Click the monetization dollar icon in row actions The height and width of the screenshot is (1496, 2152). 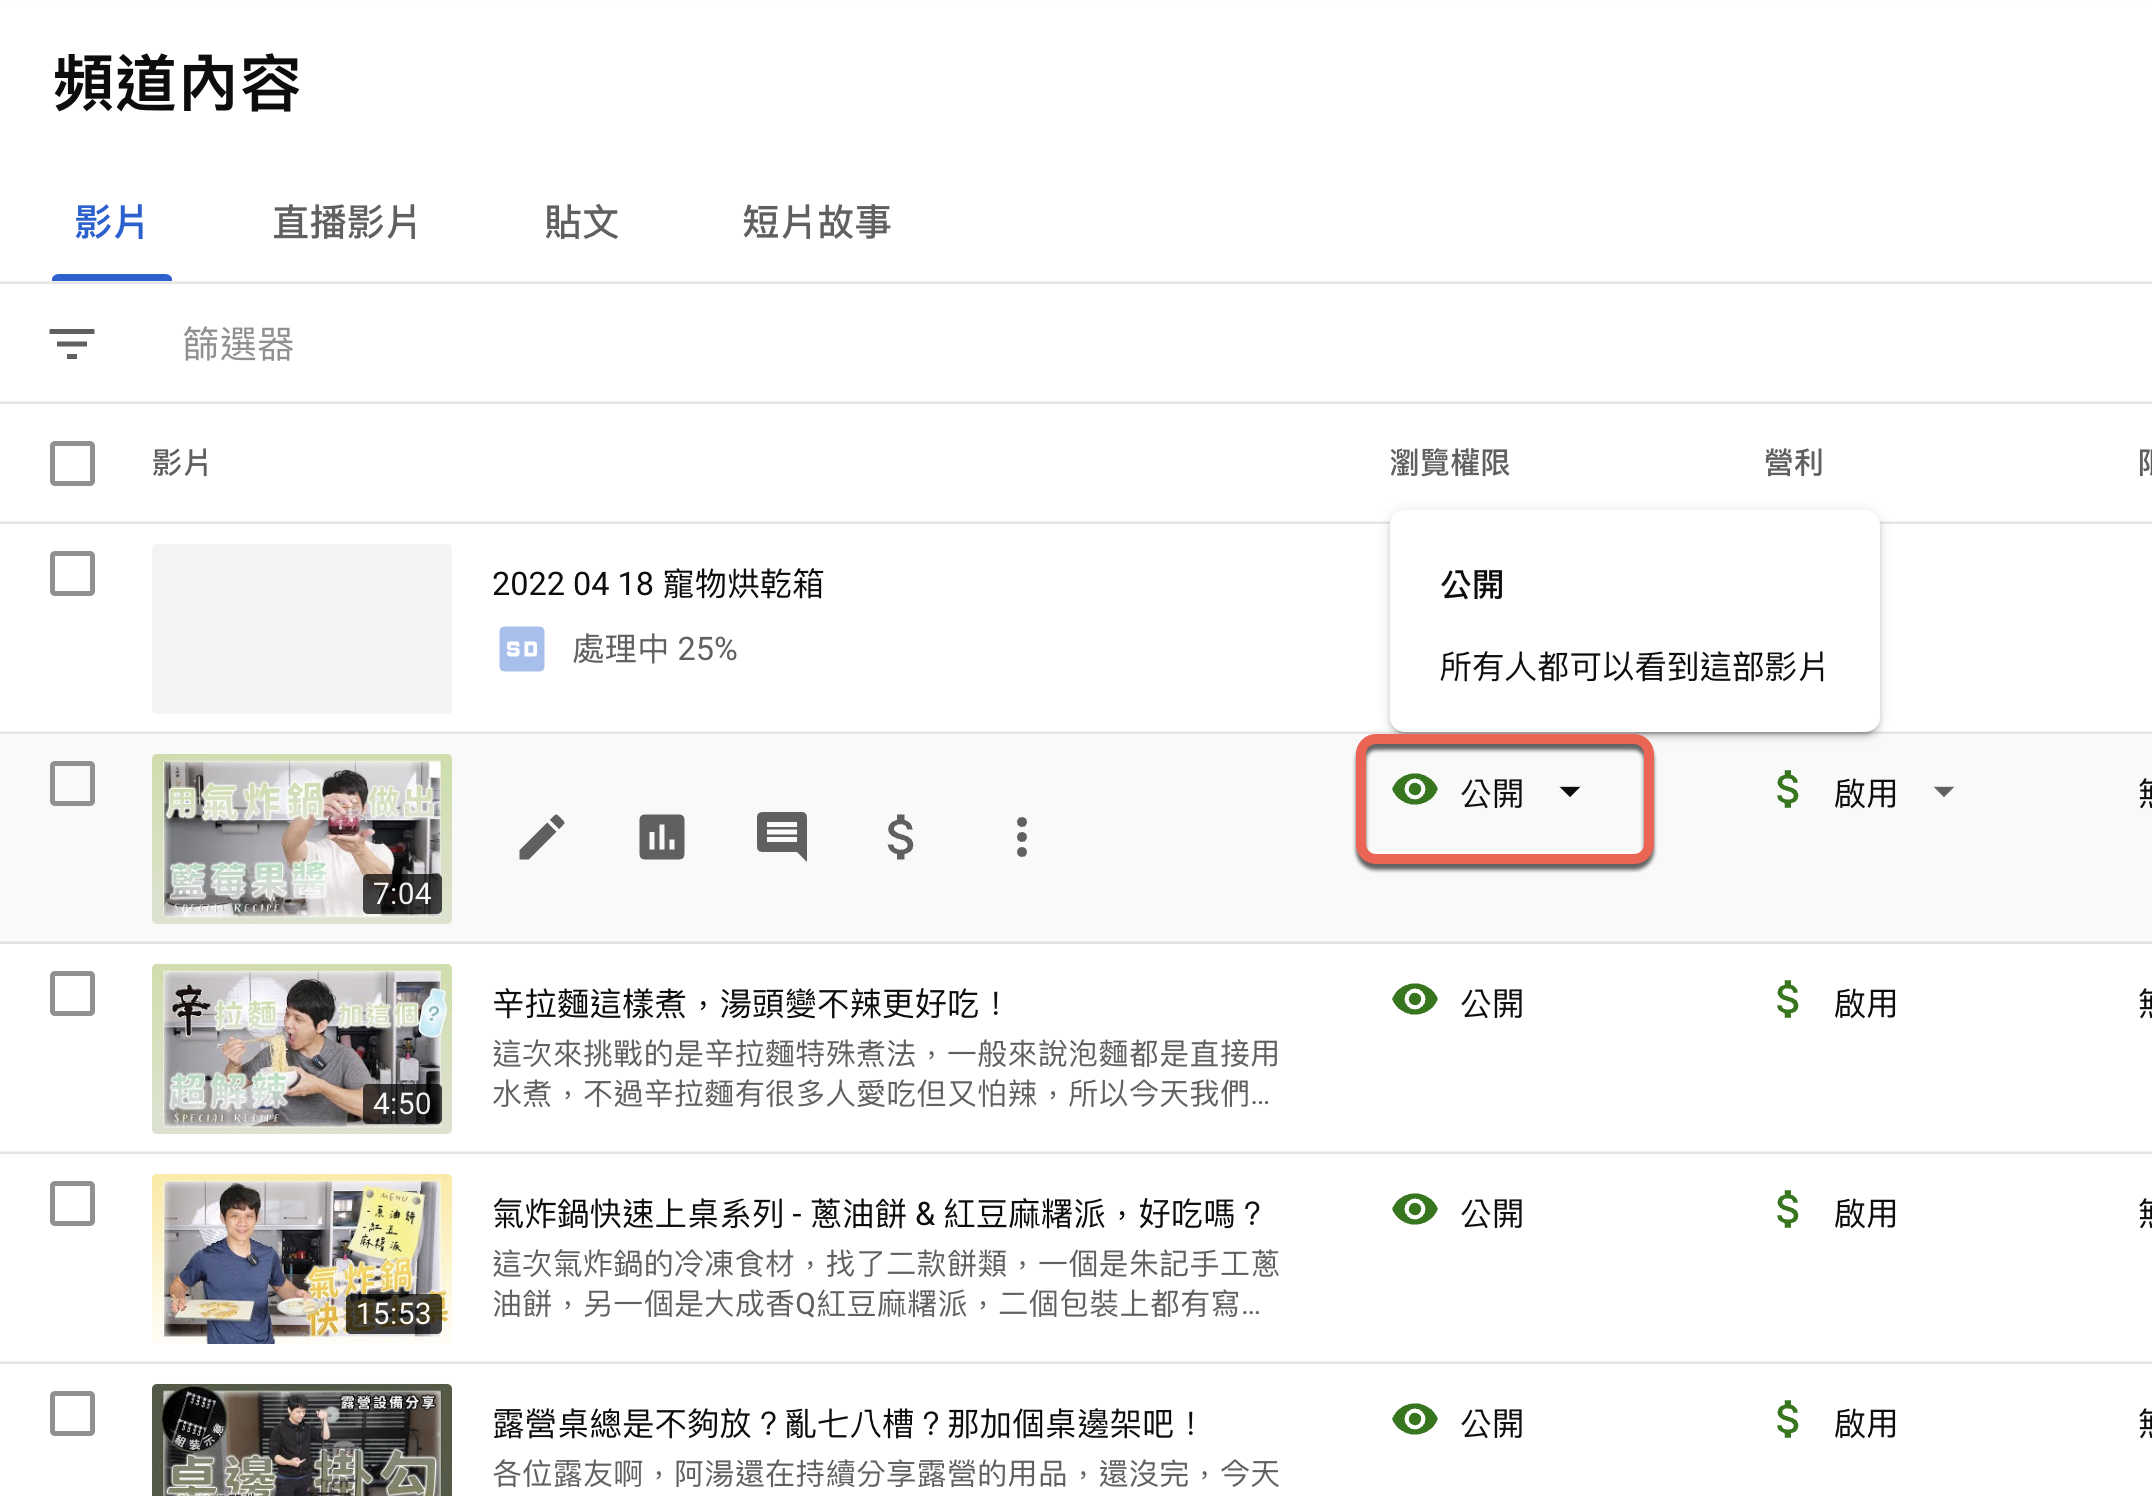click(x=900, y=837)
